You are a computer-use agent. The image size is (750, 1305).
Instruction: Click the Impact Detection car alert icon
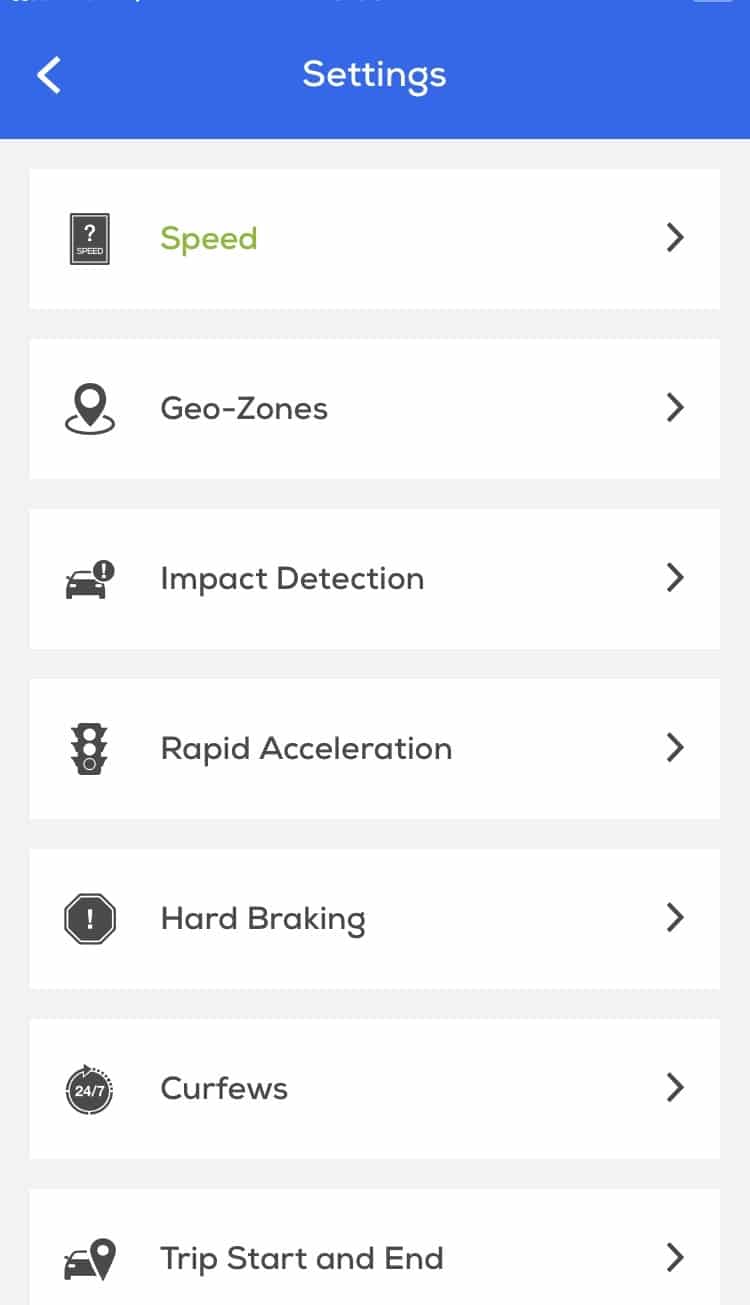tap(90, 579)
